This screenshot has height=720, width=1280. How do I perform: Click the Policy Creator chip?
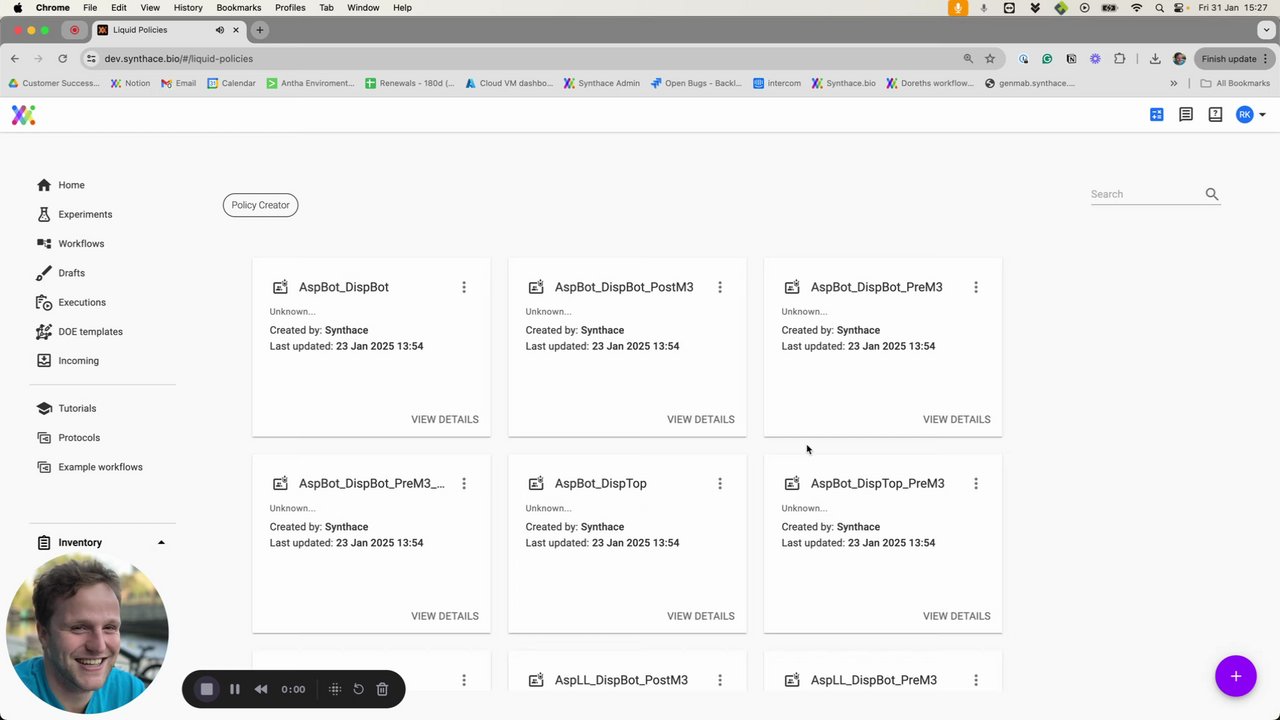260,205
